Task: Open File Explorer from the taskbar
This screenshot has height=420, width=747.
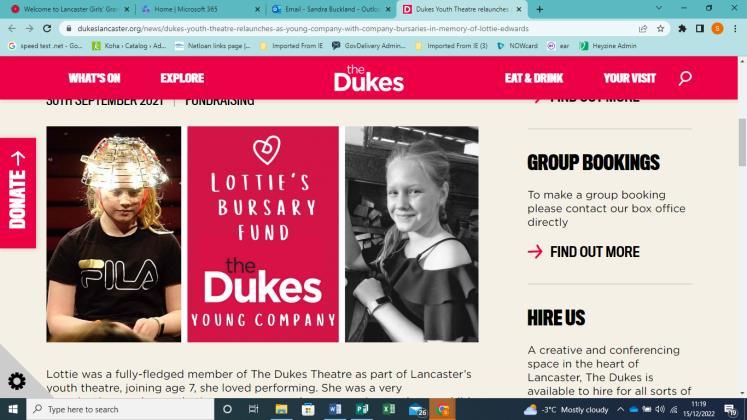Action: 281,409
